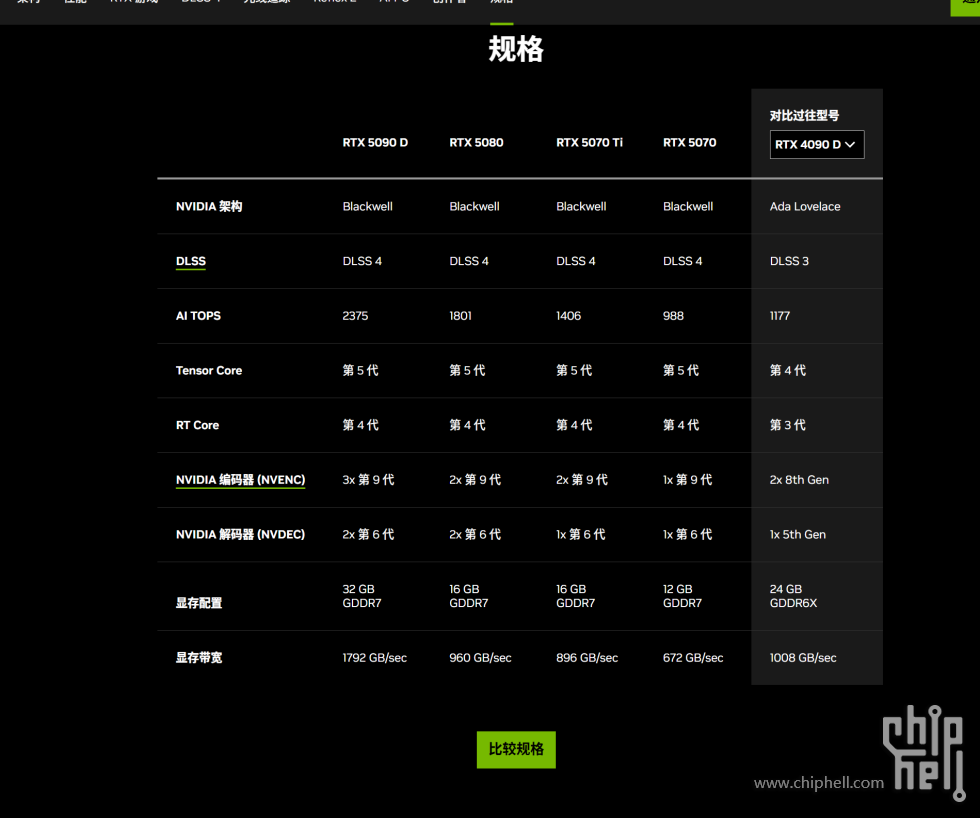Select the 显存带宽 row label
The height and width of the screenshot is (818, 980).
coord(199,657)
